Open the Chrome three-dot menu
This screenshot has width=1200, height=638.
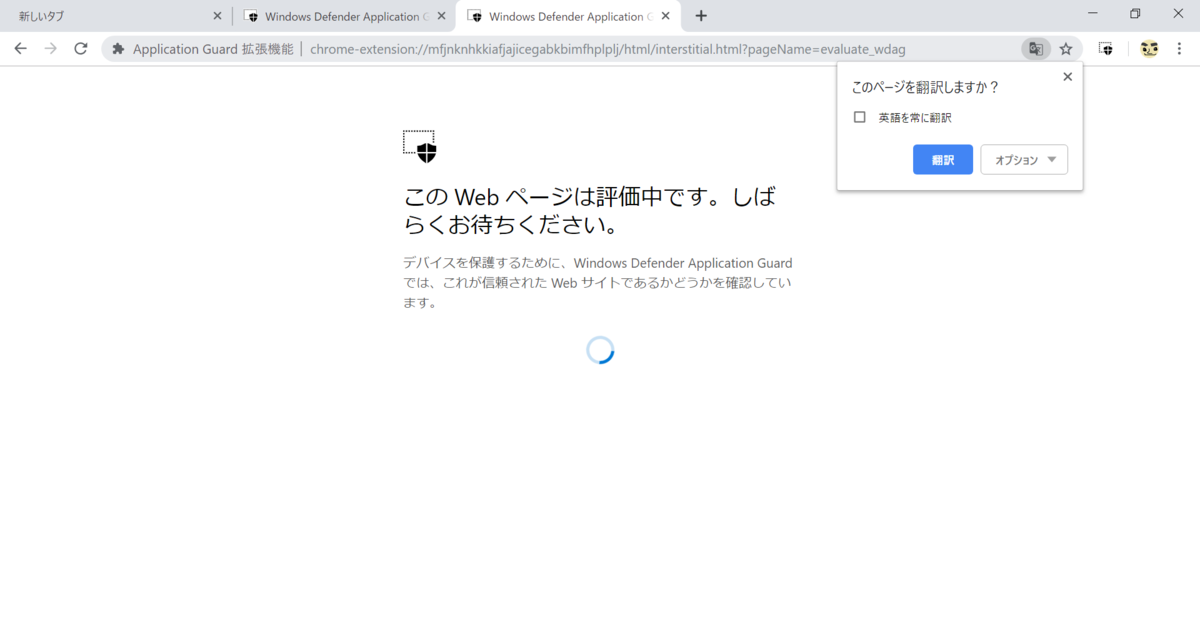pos(1180,48)
